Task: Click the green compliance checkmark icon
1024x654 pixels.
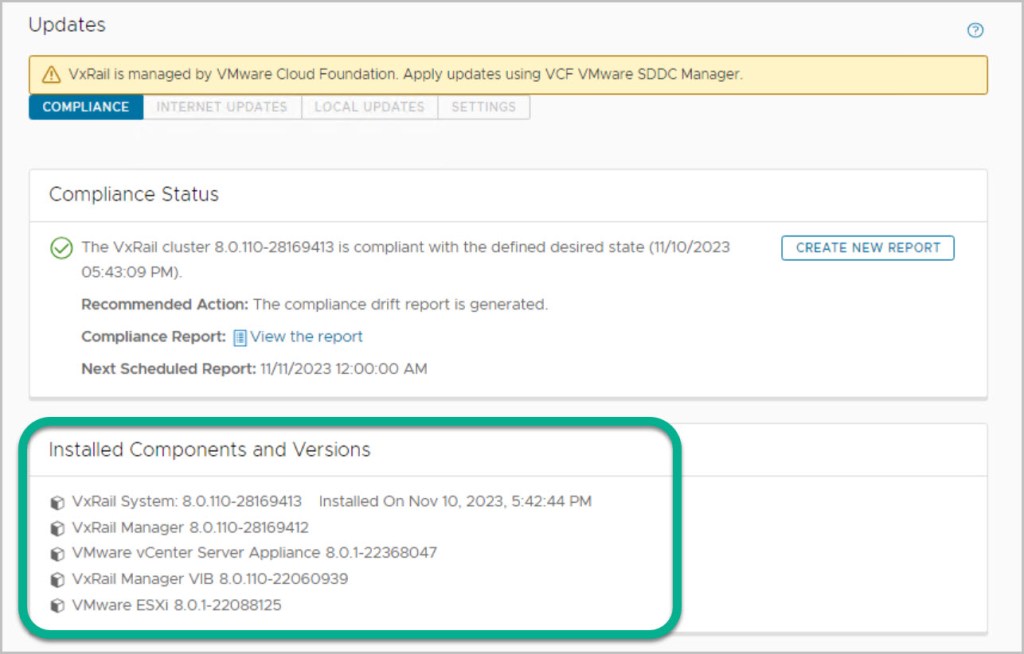Action: tap(61, 248)
